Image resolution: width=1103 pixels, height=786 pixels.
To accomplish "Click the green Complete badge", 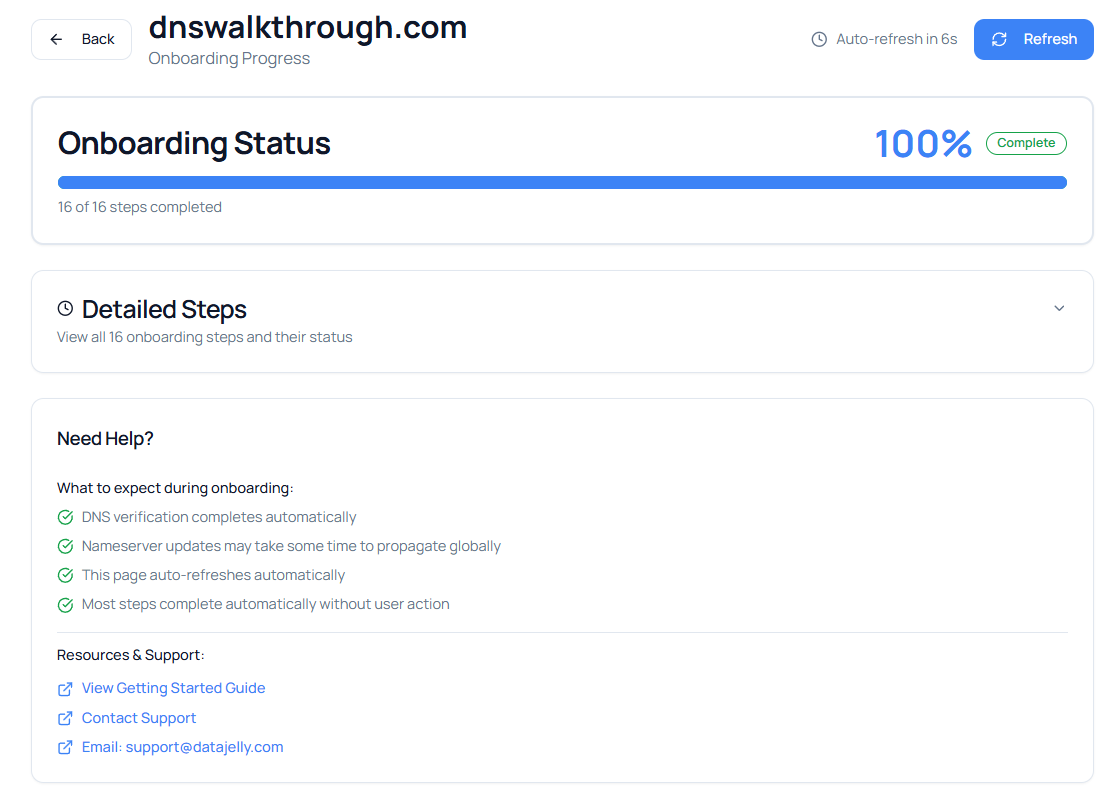I will [x=1026, y=143].
